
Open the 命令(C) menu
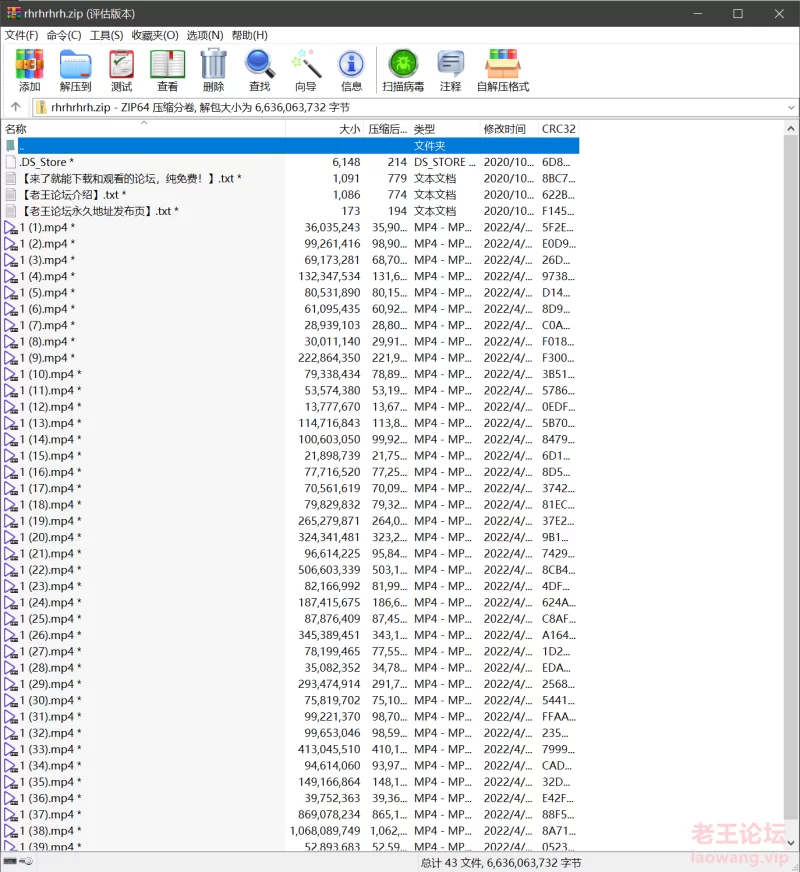63,35
